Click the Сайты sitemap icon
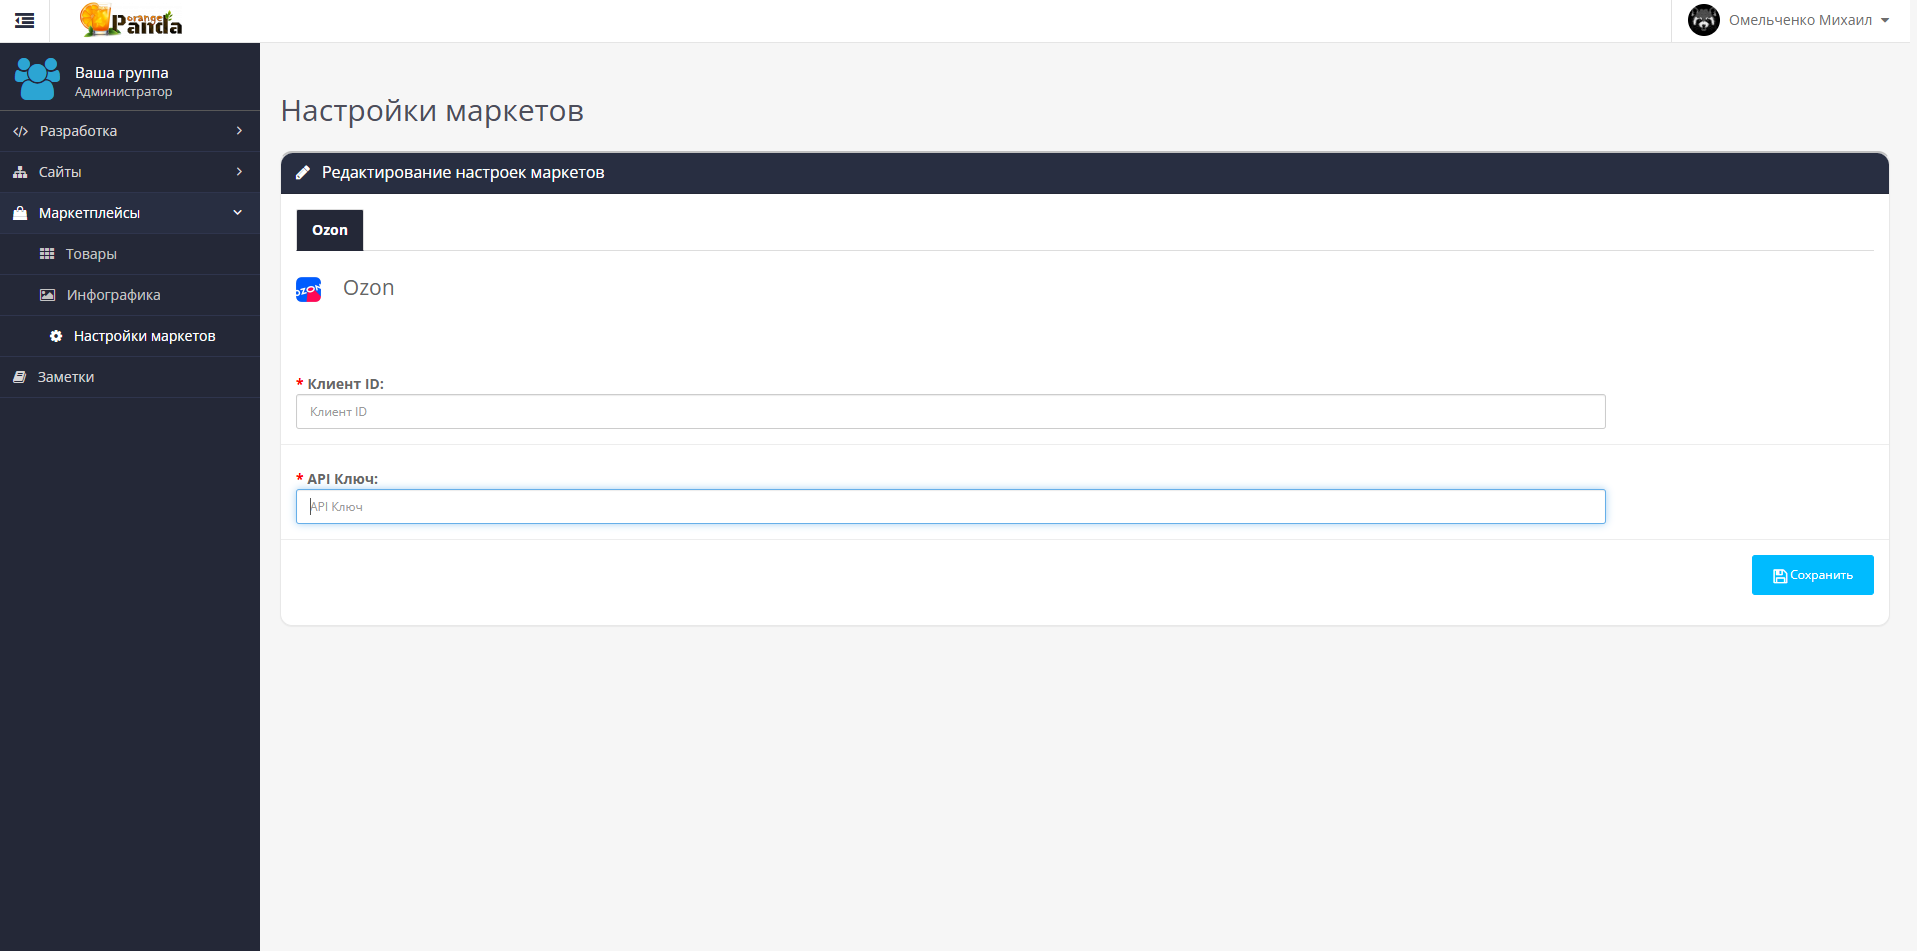Viewport: 1917px width, 951px height. click(20, 172)
